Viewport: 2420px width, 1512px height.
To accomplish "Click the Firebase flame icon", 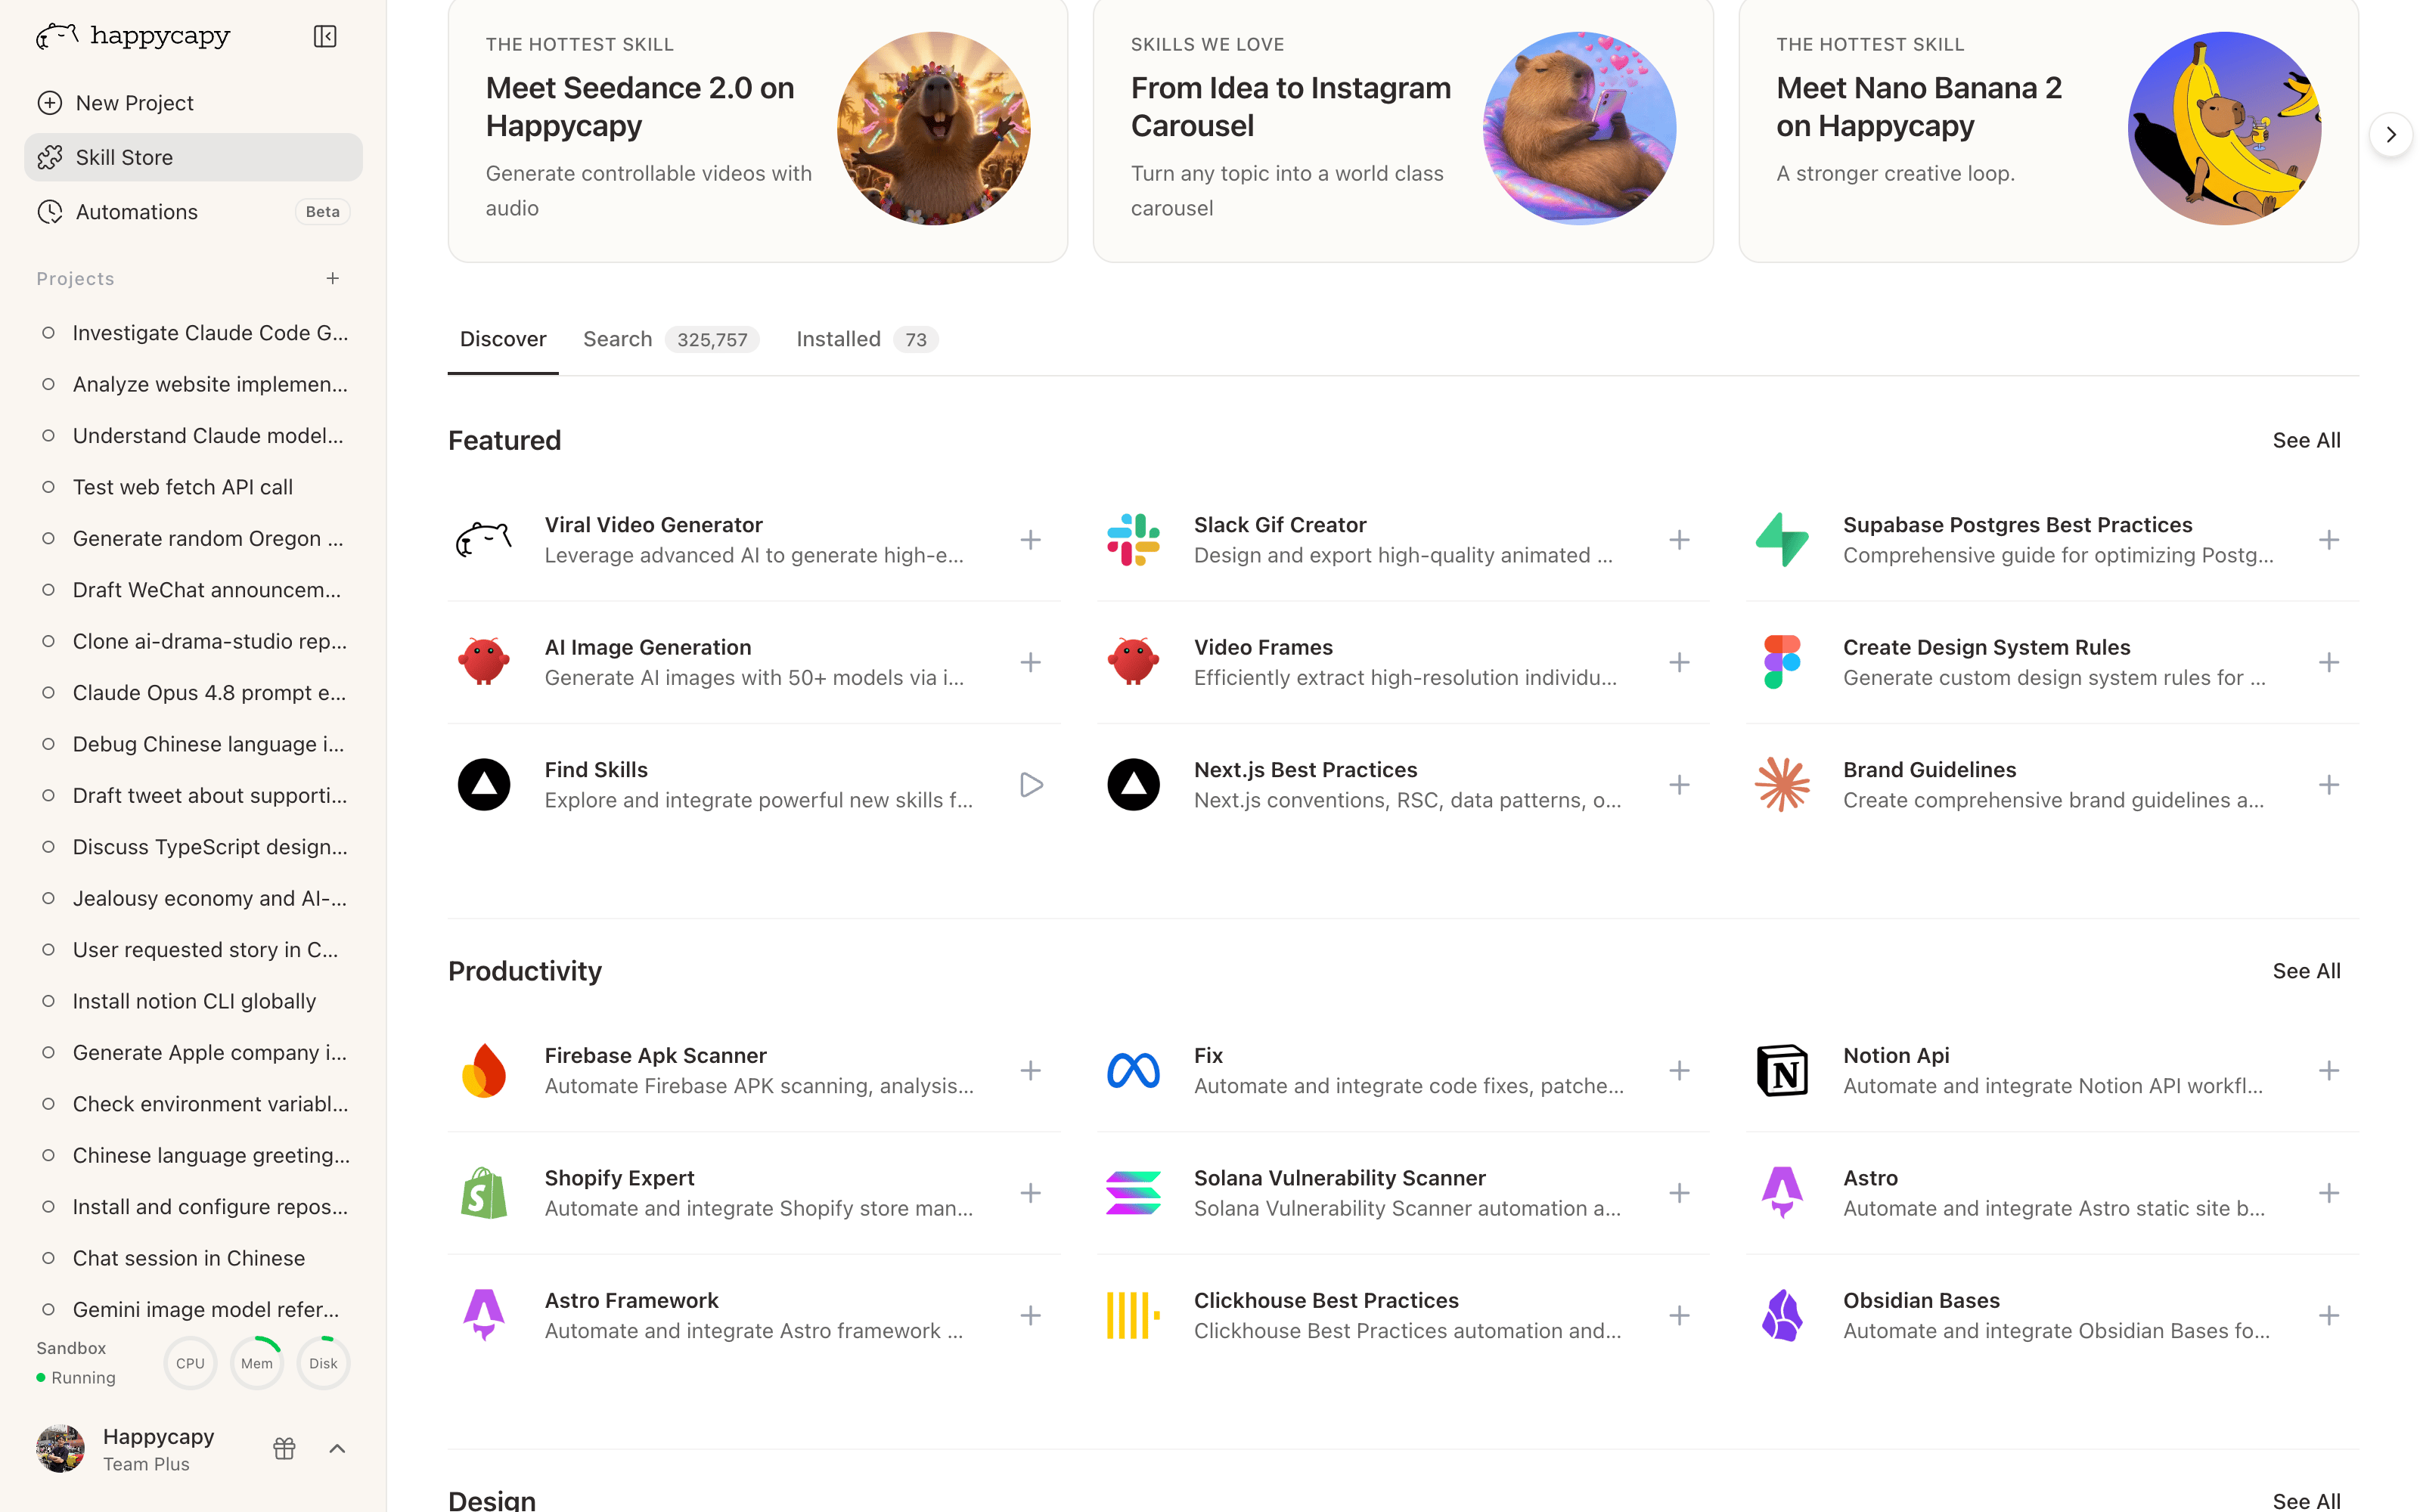I will 484,1070.
